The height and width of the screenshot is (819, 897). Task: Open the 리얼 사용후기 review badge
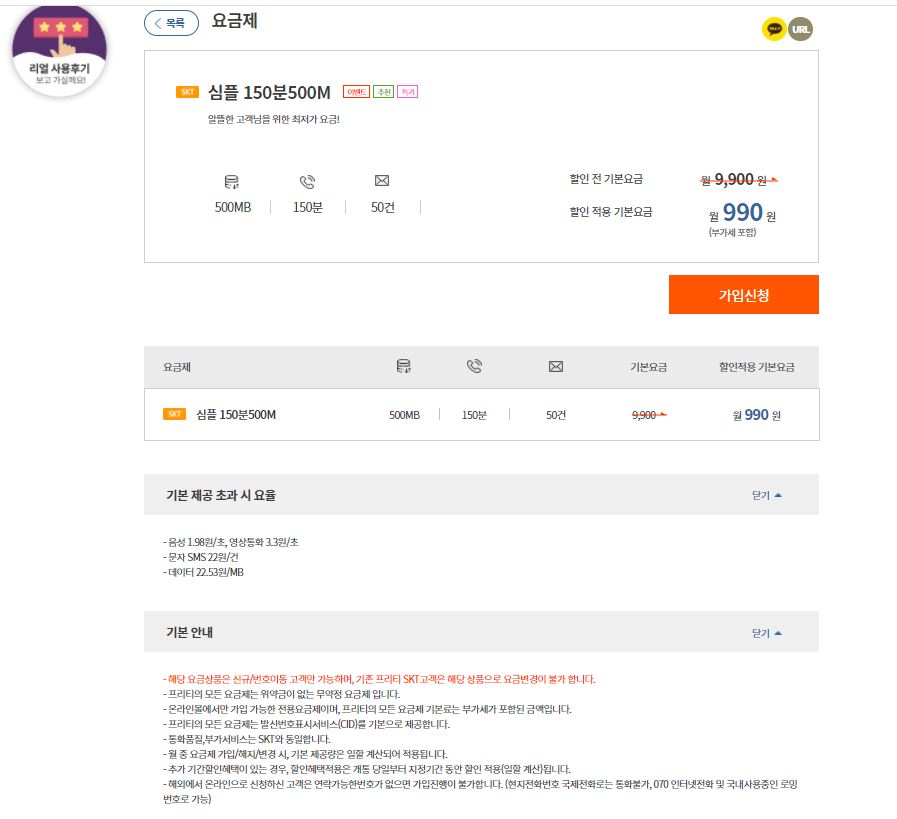[59, 51]
